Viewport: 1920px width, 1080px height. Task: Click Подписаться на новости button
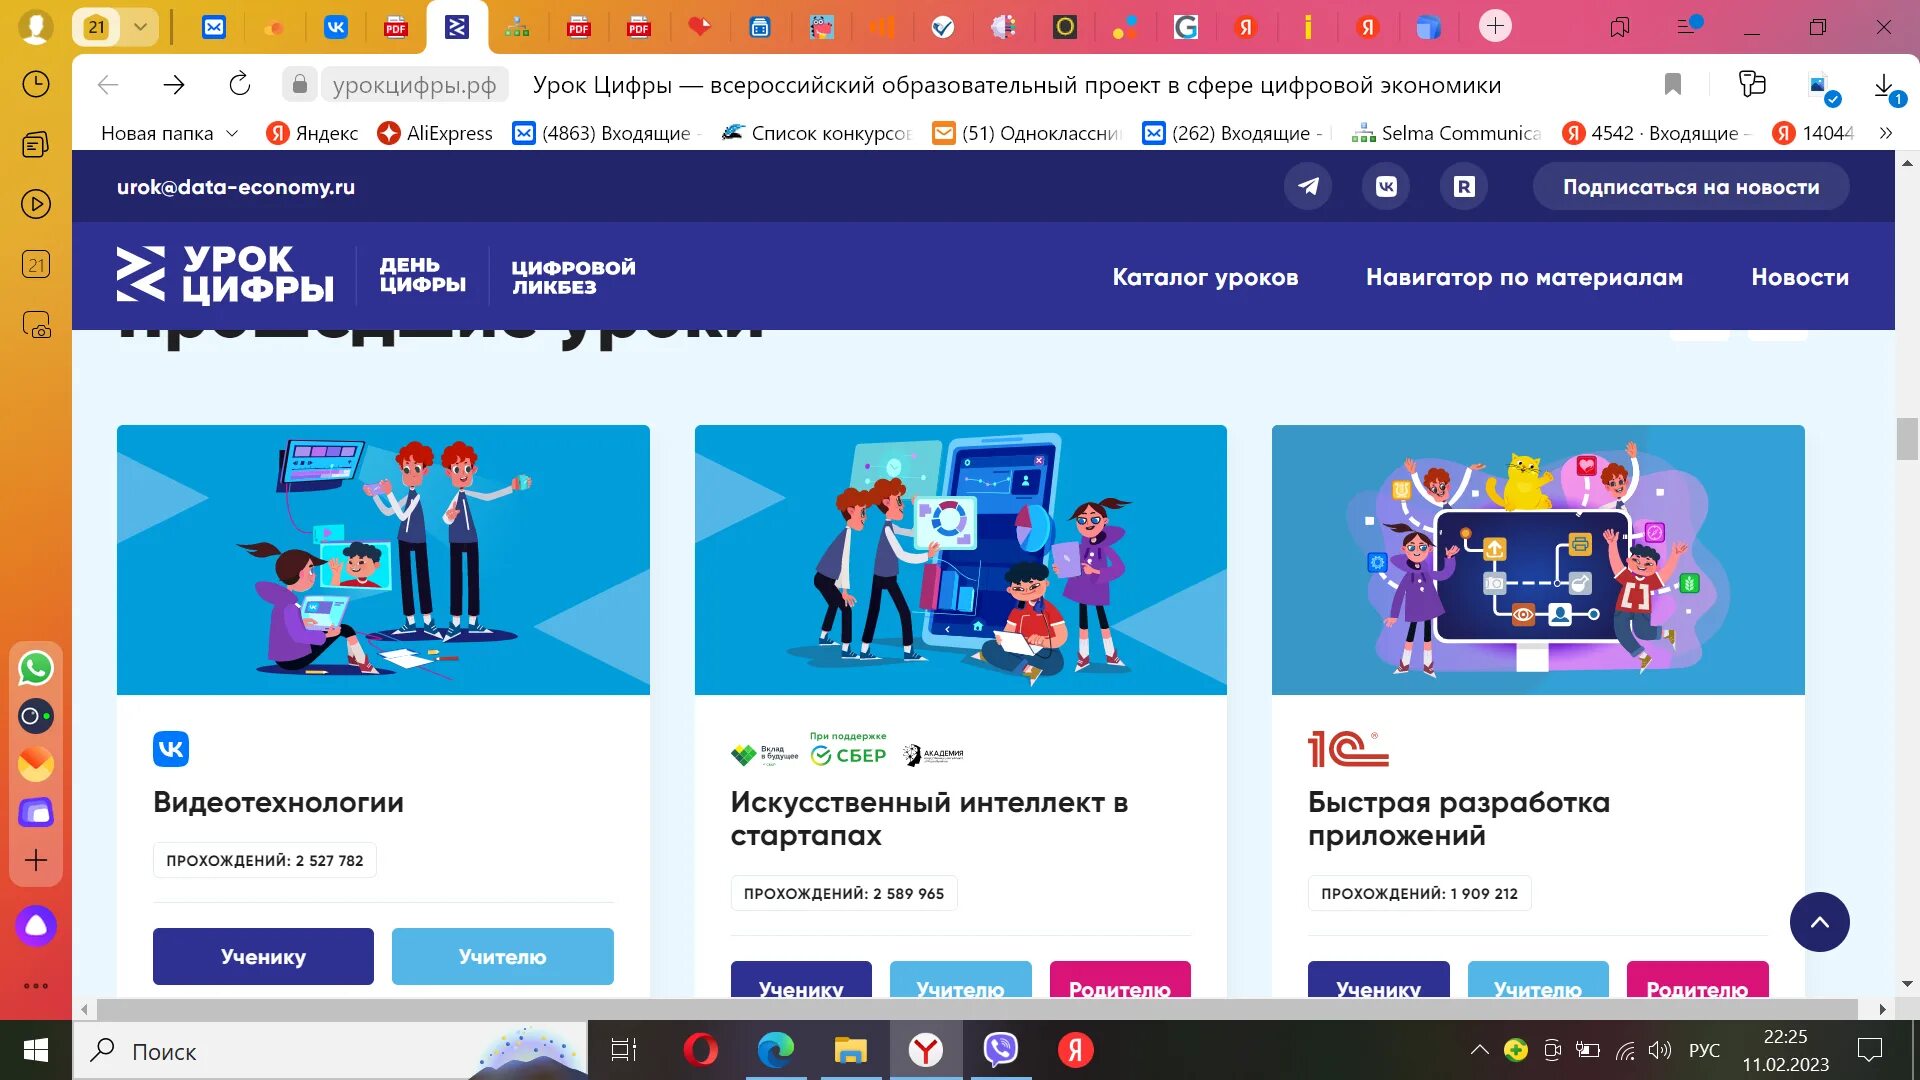(x=1690, y=187)
